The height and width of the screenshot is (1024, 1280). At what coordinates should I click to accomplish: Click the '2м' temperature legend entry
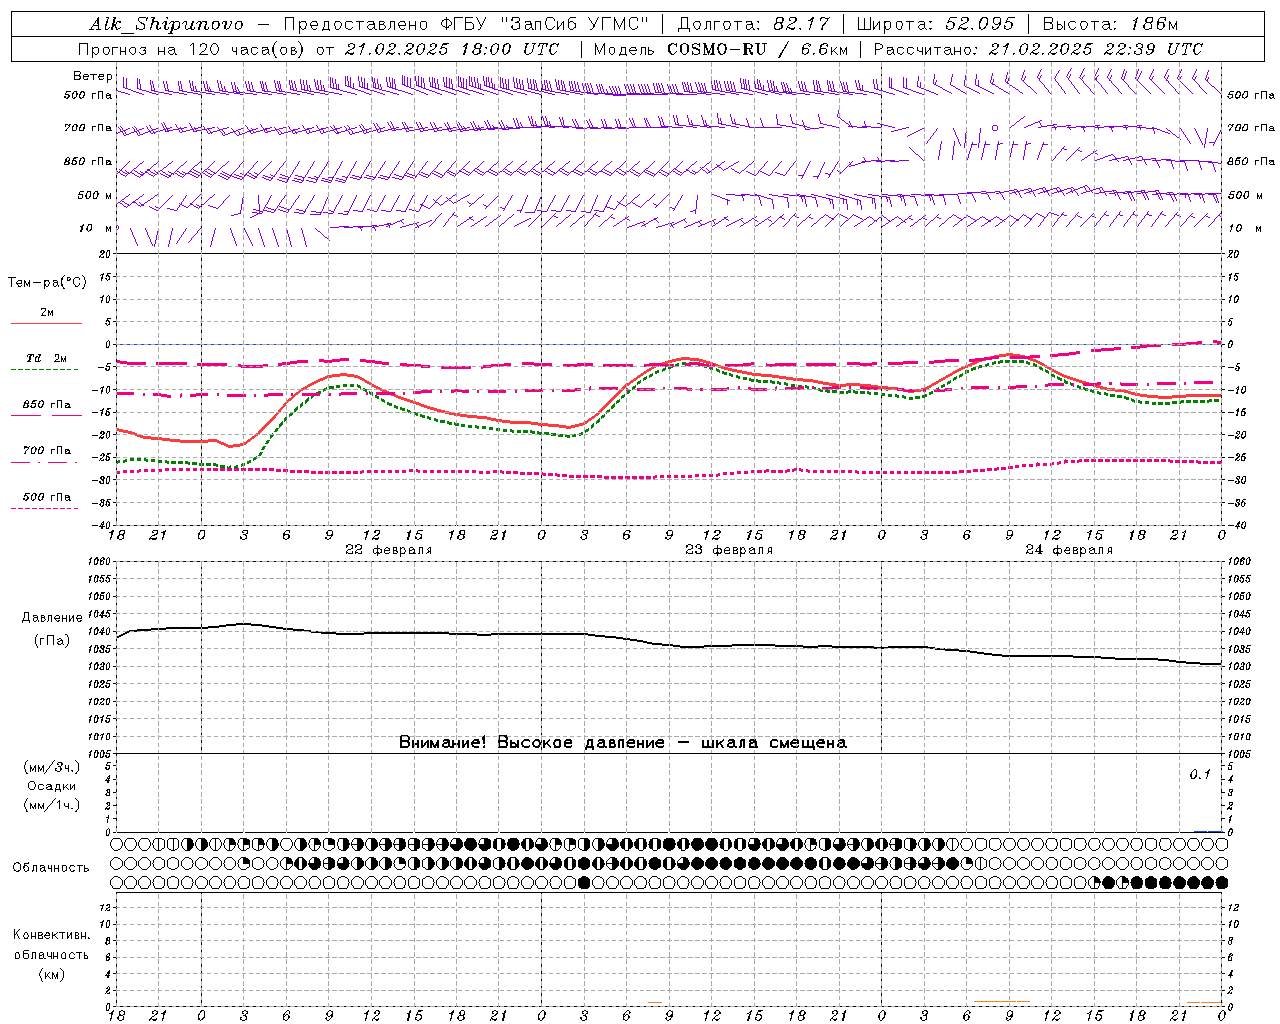click(47, 313)
